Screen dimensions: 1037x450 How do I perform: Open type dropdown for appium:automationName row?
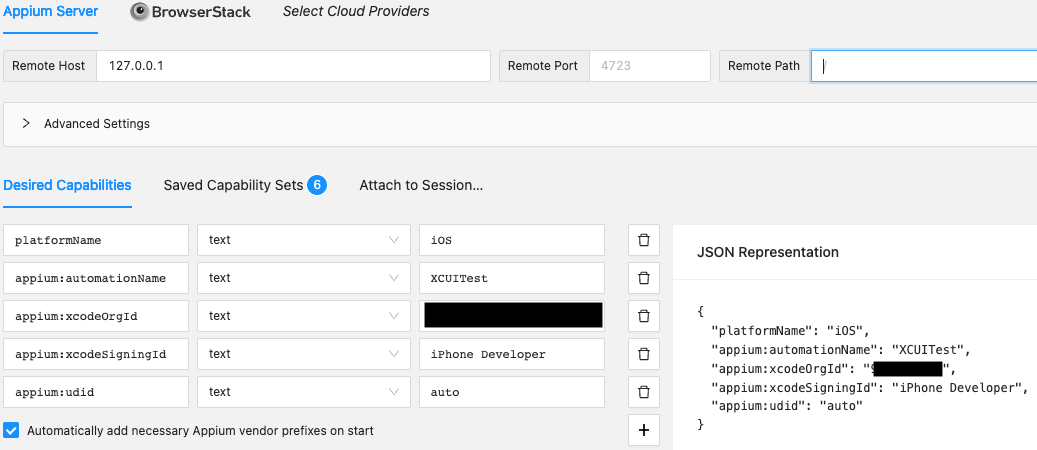[304, 278]
